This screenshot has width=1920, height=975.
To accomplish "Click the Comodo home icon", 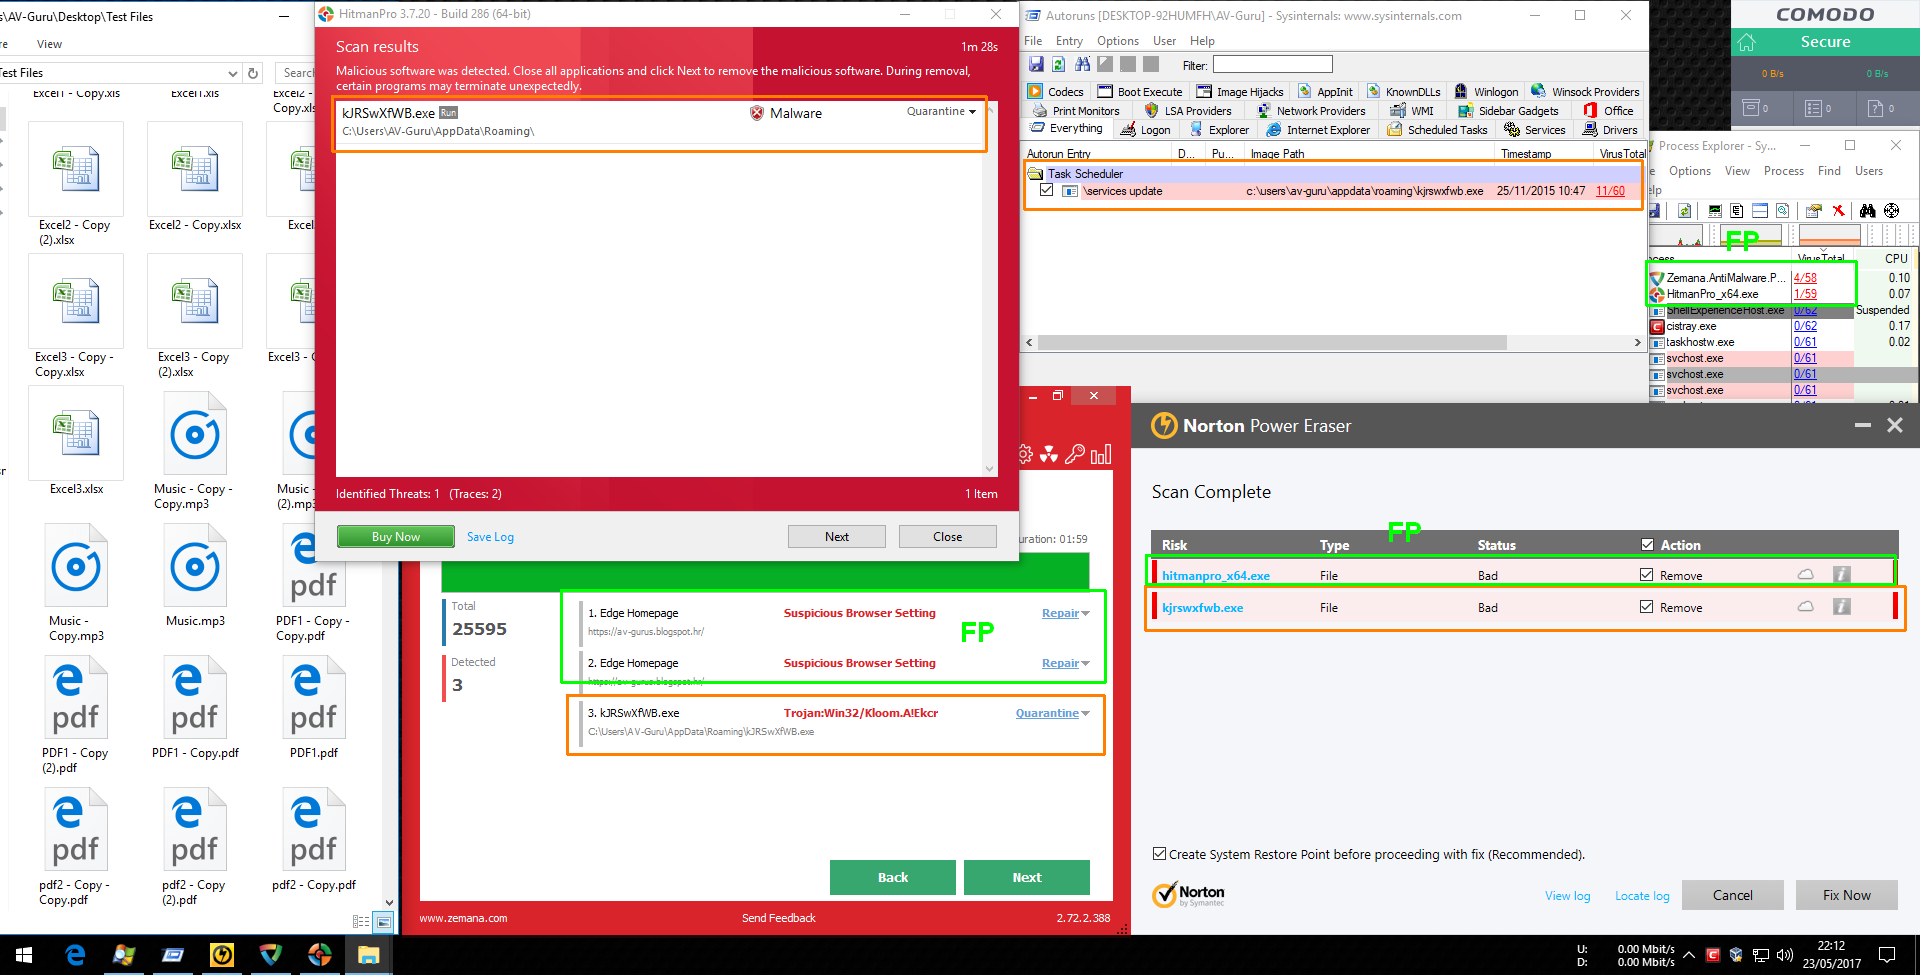I will click(x=1747, y=42).
